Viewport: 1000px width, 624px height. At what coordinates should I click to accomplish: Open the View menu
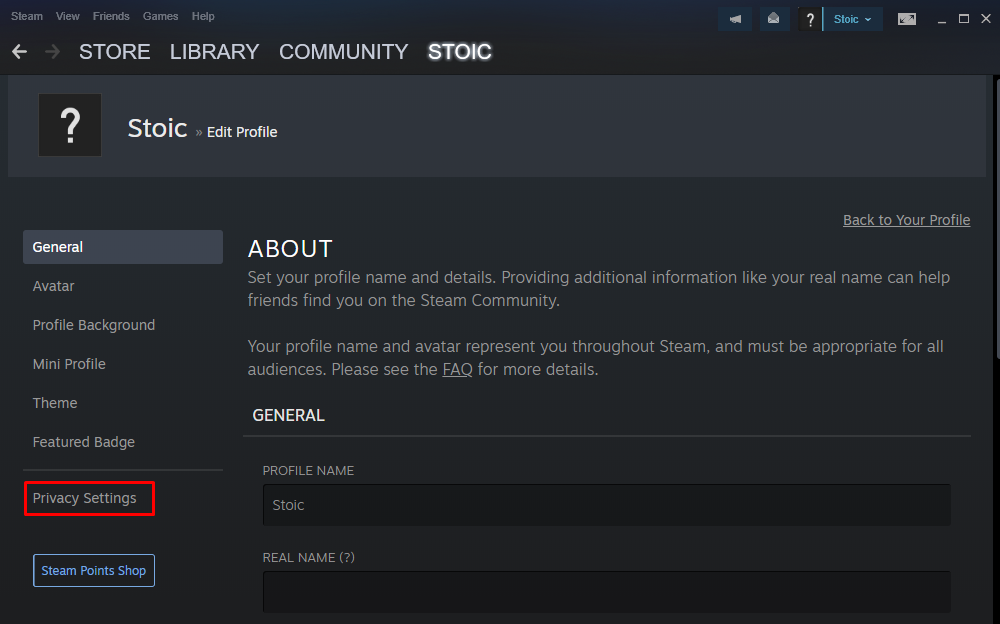point(68,16)
